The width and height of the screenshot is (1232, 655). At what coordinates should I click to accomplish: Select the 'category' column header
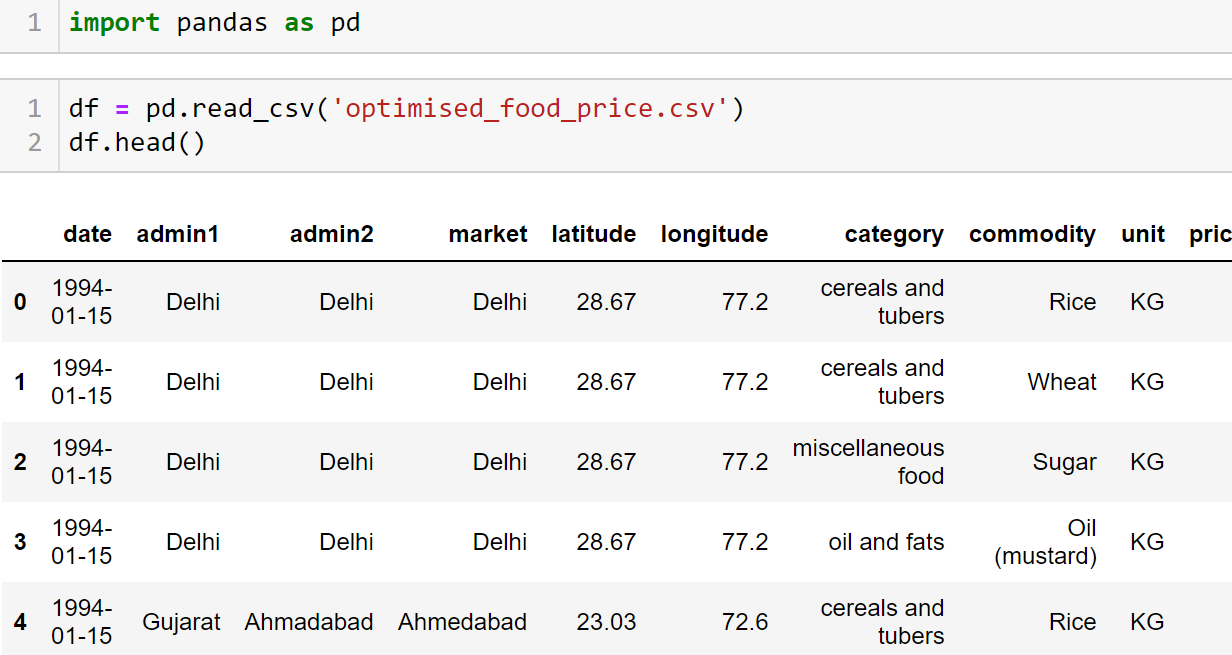[x=893, y=234]
